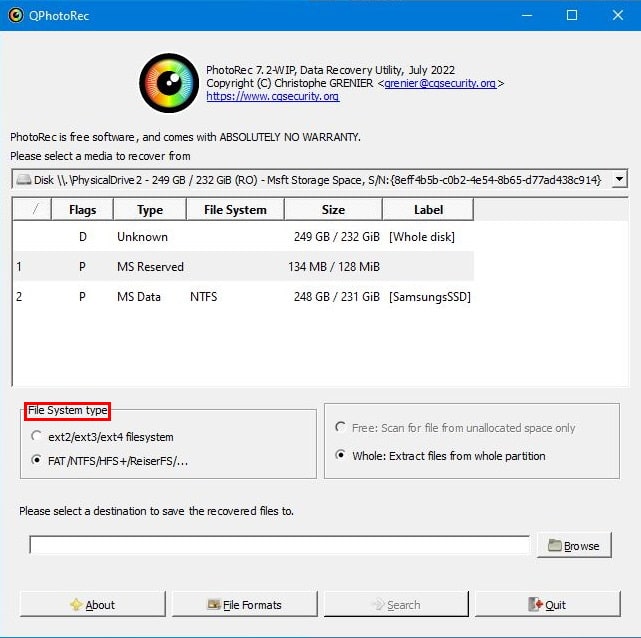641x638 pixels.
Task: Open the File Formats dialog
Action: pyautogui.click(x=244, y=604)
